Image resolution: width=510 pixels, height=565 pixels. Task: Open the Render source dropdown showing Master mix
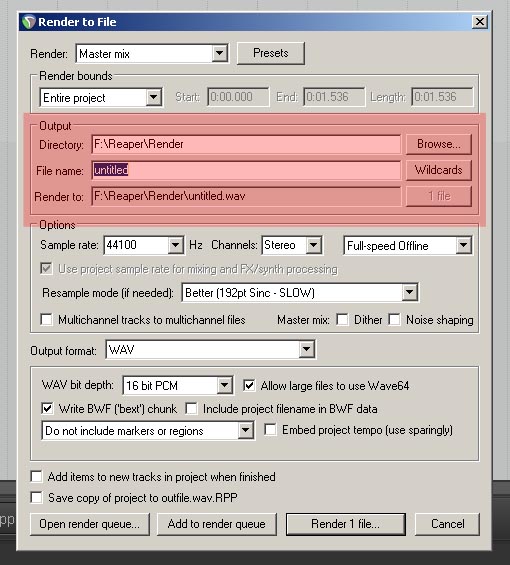pos(152,54)
